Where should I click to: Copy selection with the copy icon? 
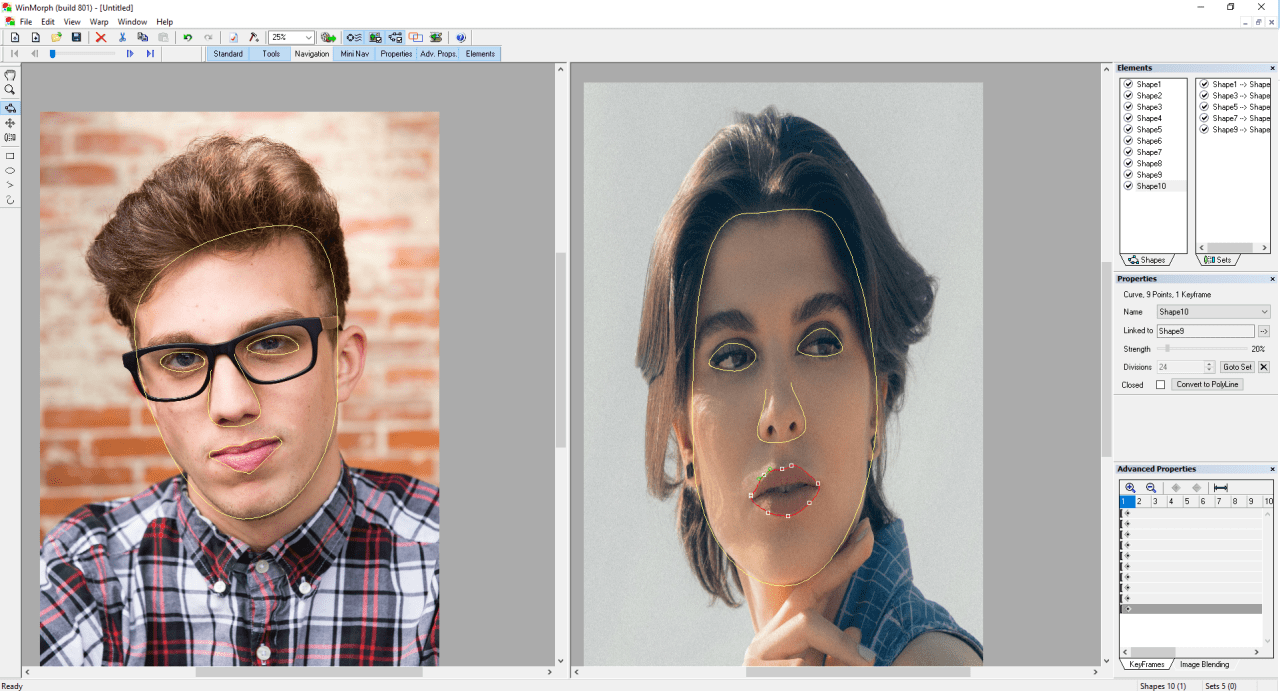(x=142, y=37)
